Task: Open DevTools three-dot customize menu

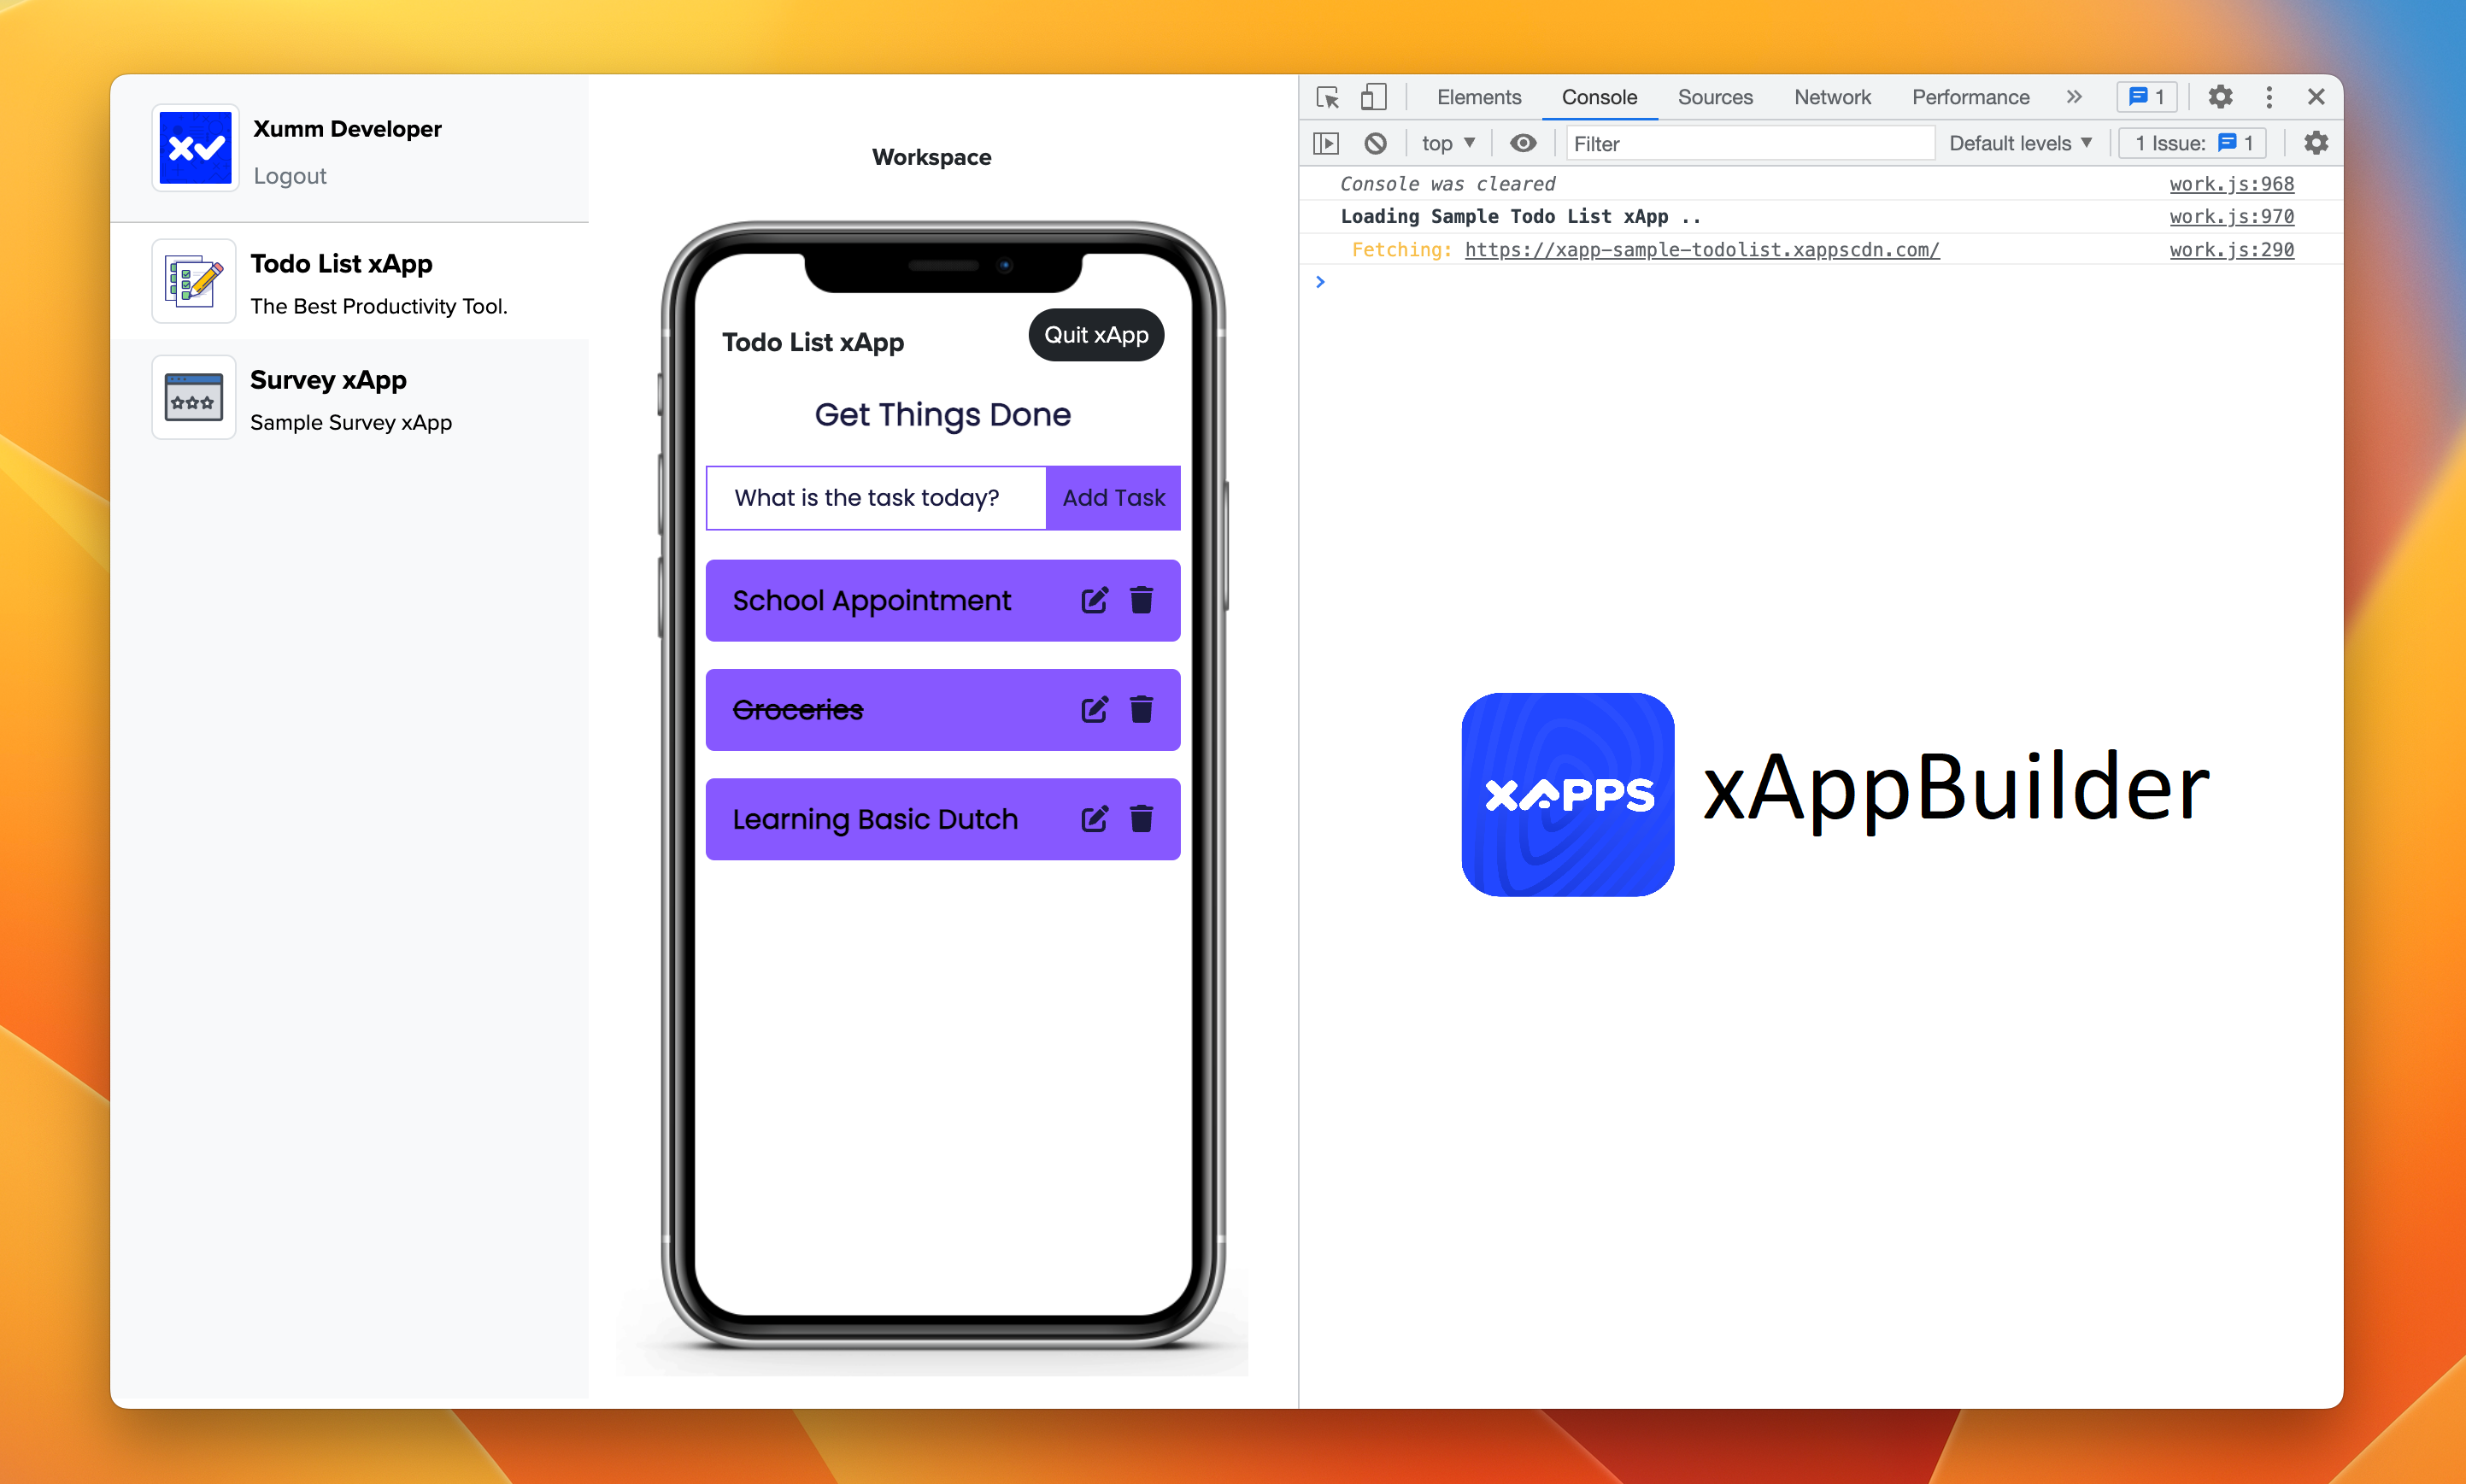Action: [2268, 97]
